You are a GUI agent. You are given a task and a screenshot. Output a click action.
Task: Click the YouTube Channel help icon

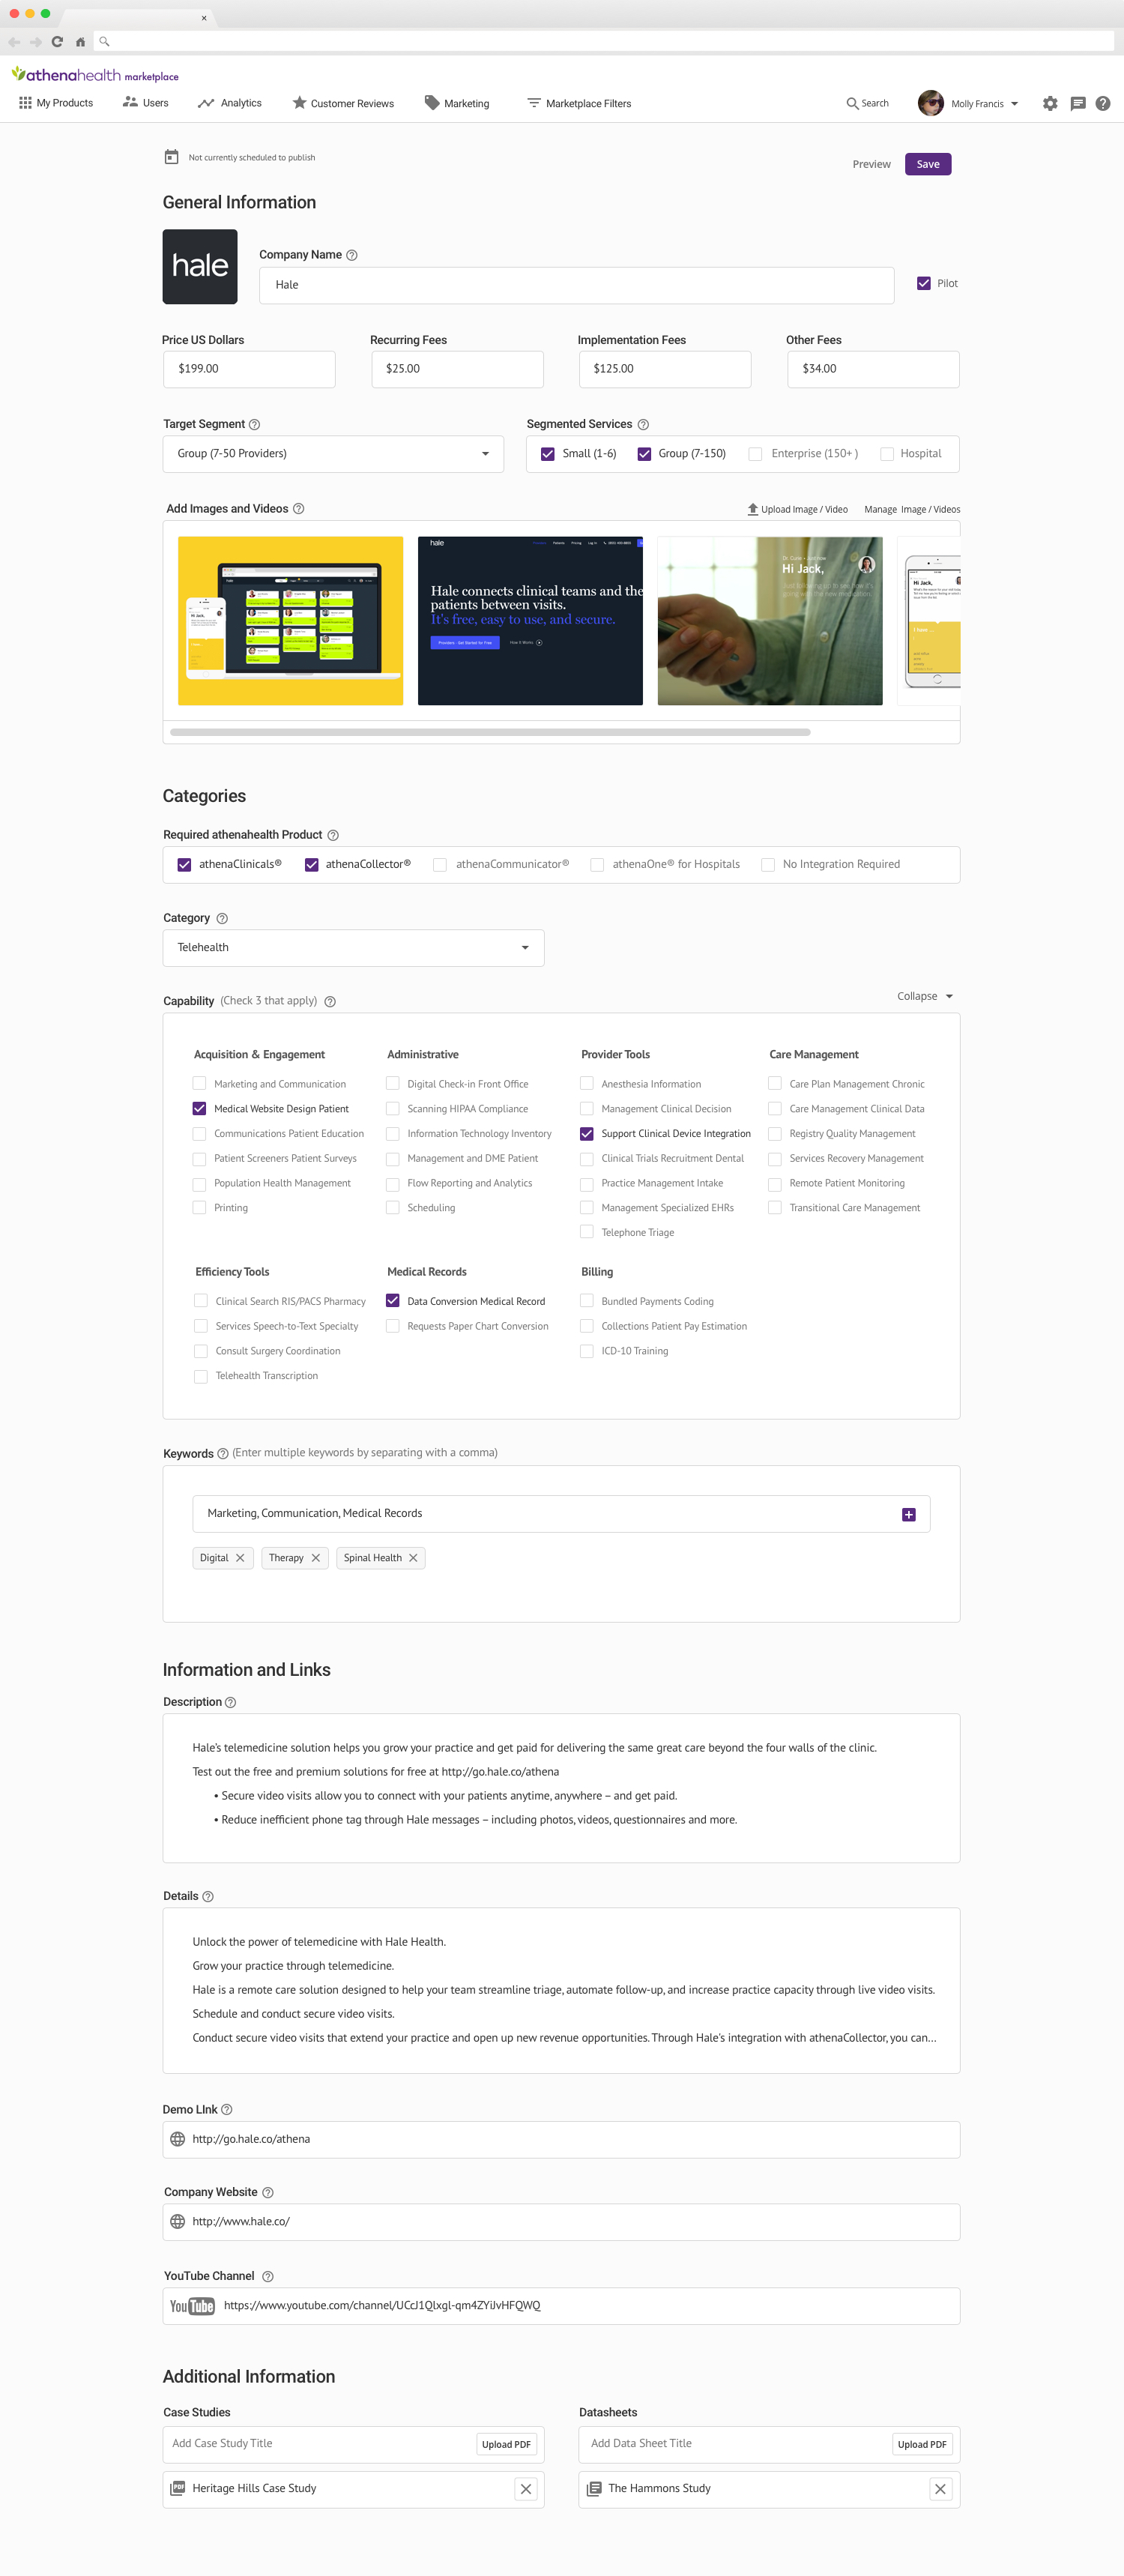tap(268, 2276)
